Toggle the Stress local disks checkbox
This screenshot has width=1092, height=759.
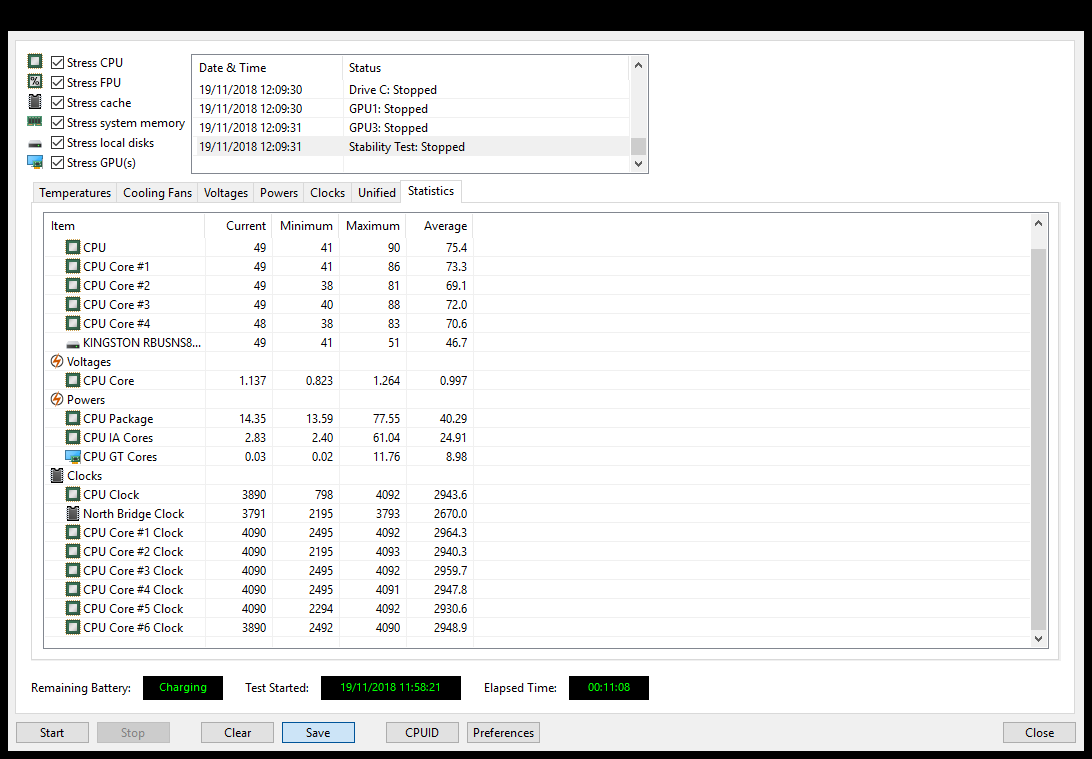coord(58,143)
